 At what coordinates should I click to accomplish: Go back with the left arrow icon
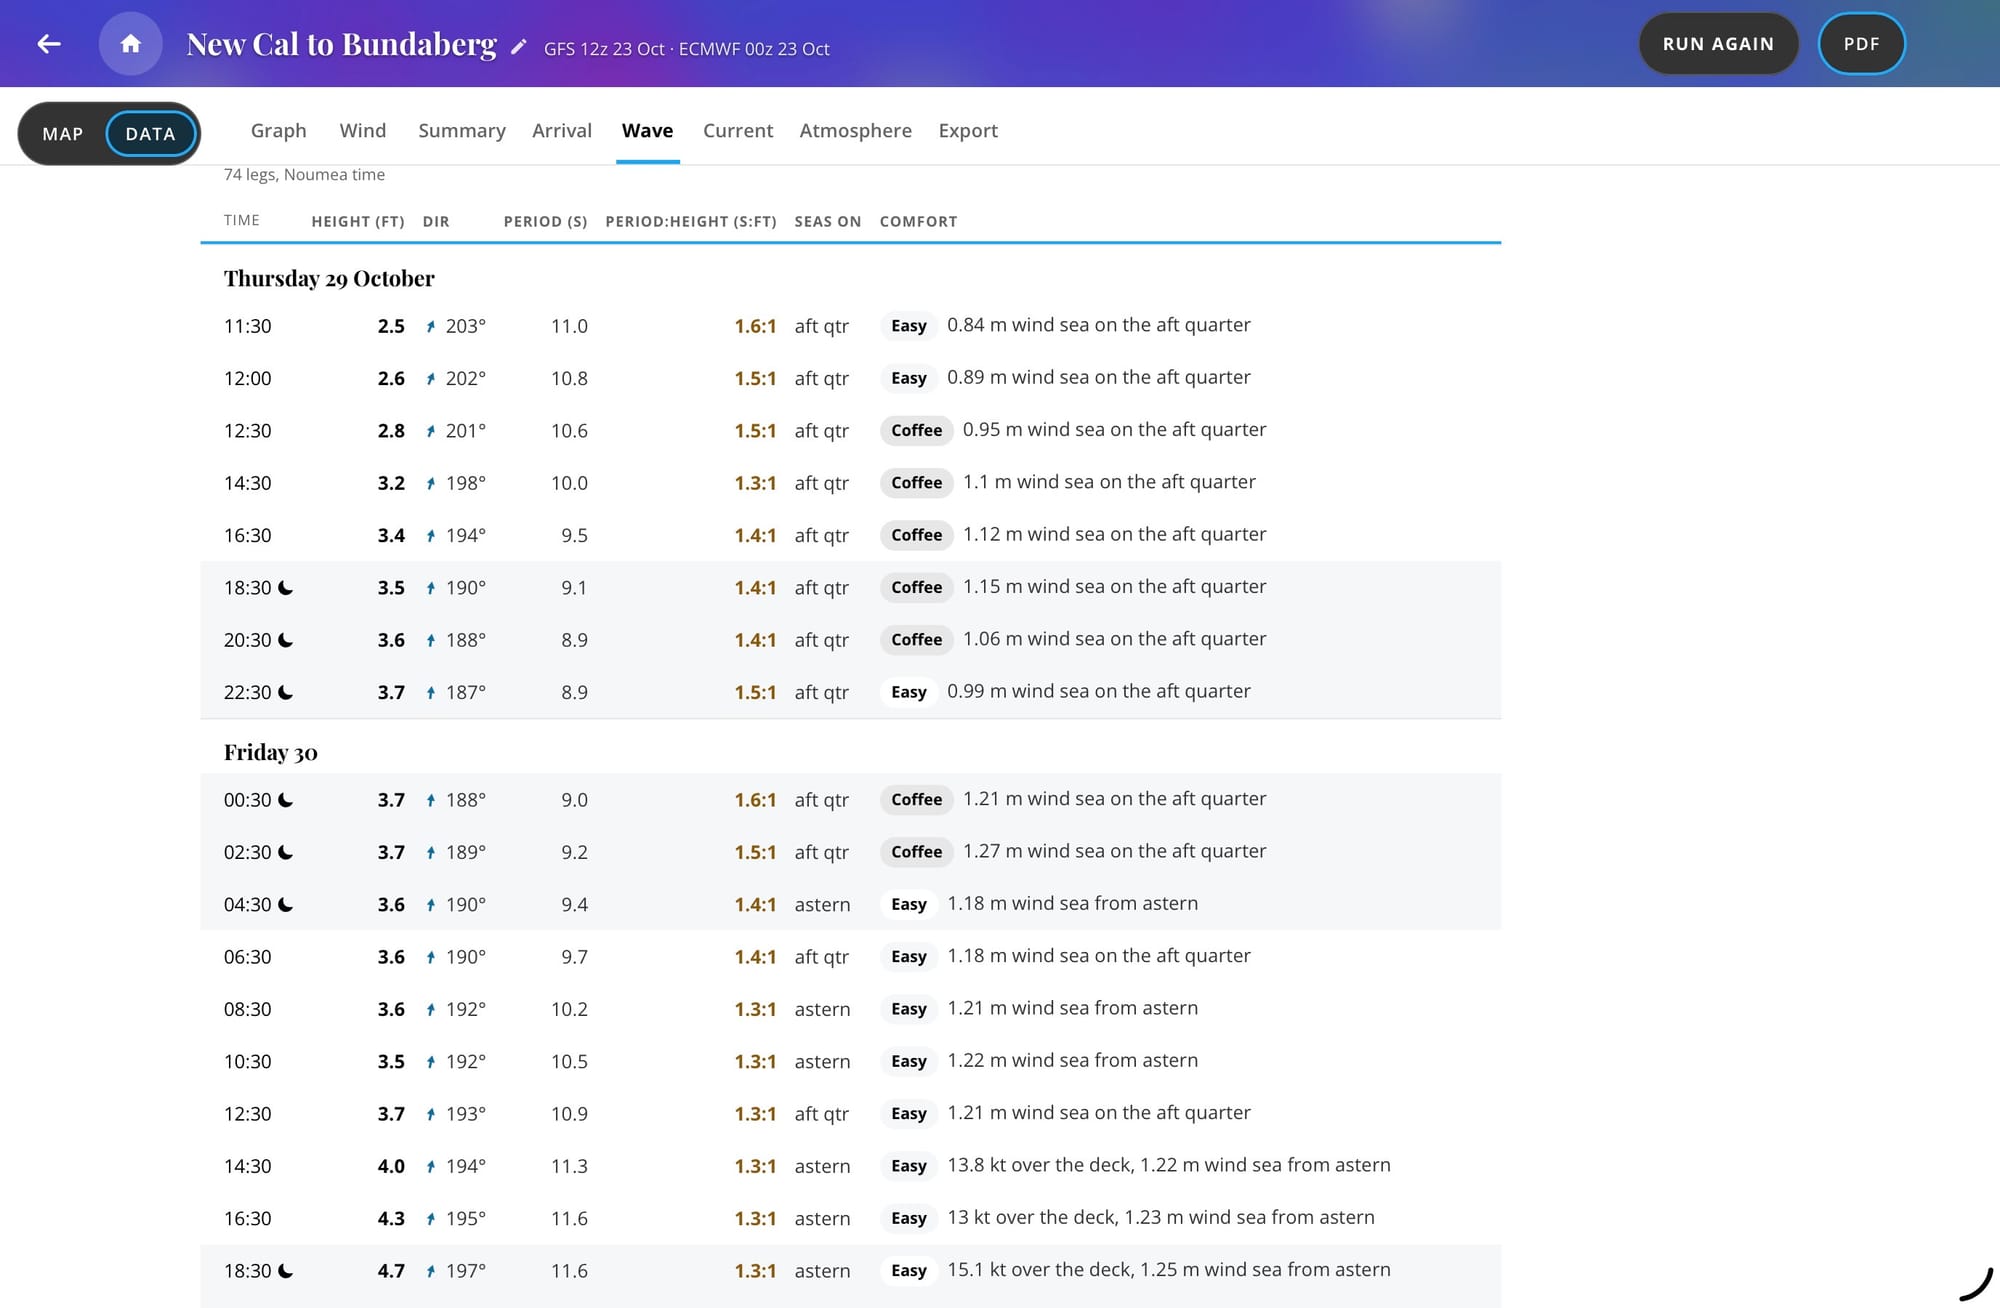(49, 44)
